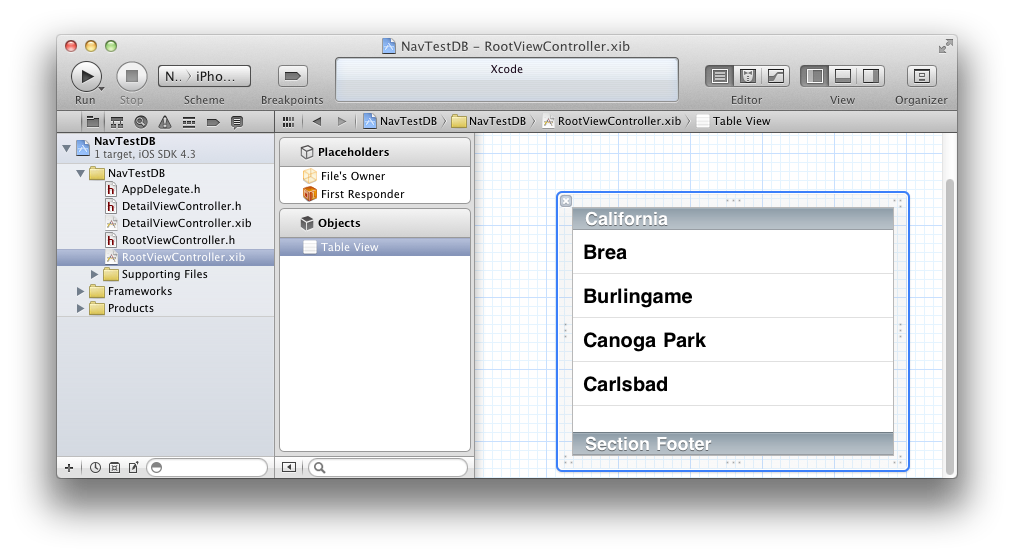Click Table View in the jump bar
This screenshot has height=557, width=1014.
[x=734, y=121]
